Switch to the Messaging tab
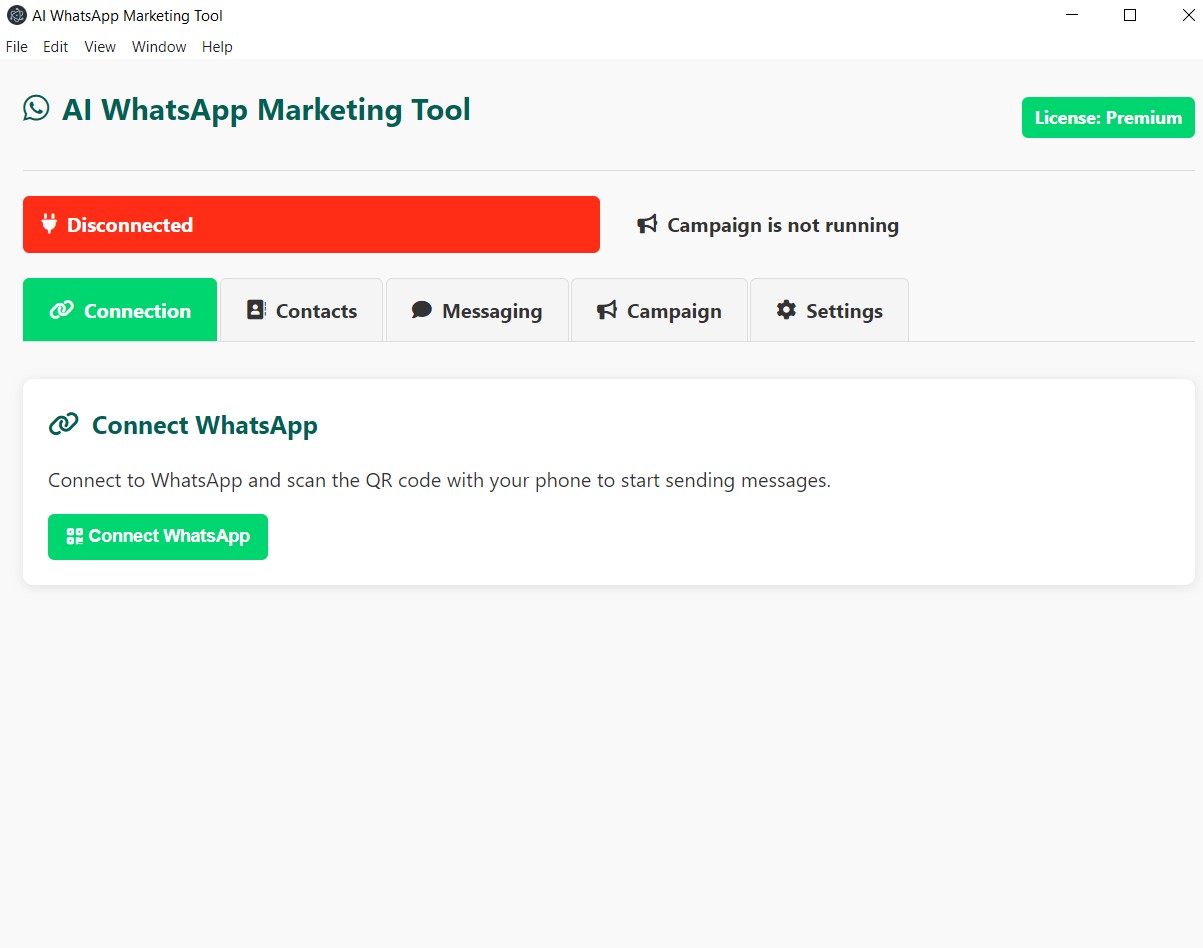The width and height of the screenshot is (1203, 948). [477, 310]
